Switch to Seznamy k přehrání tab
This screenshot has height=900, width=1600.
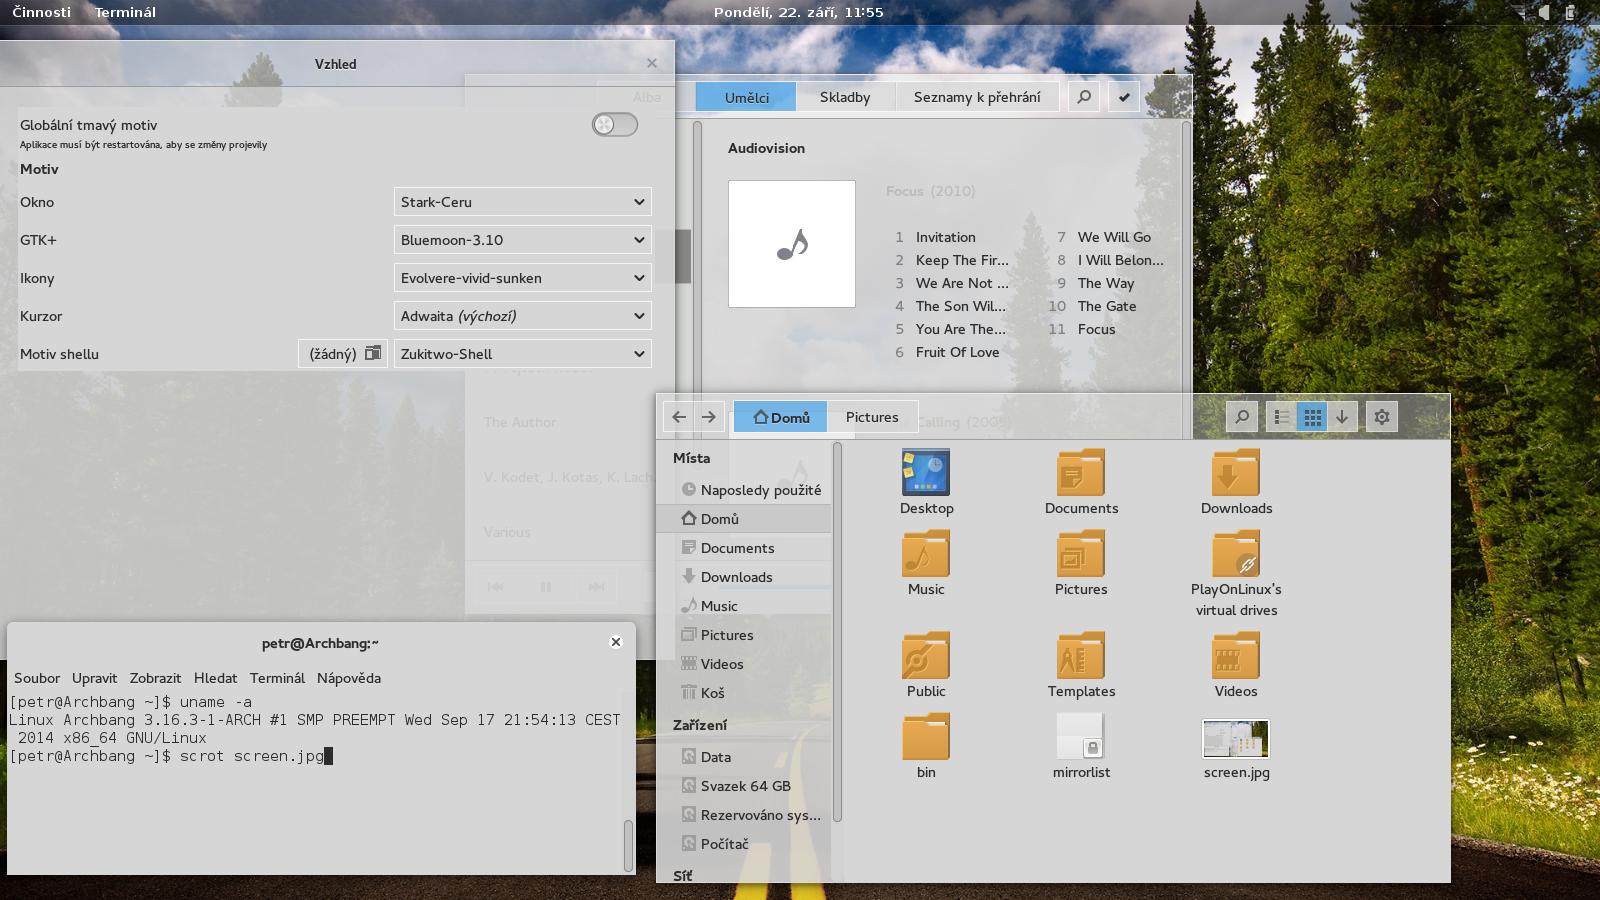point(977,97)
